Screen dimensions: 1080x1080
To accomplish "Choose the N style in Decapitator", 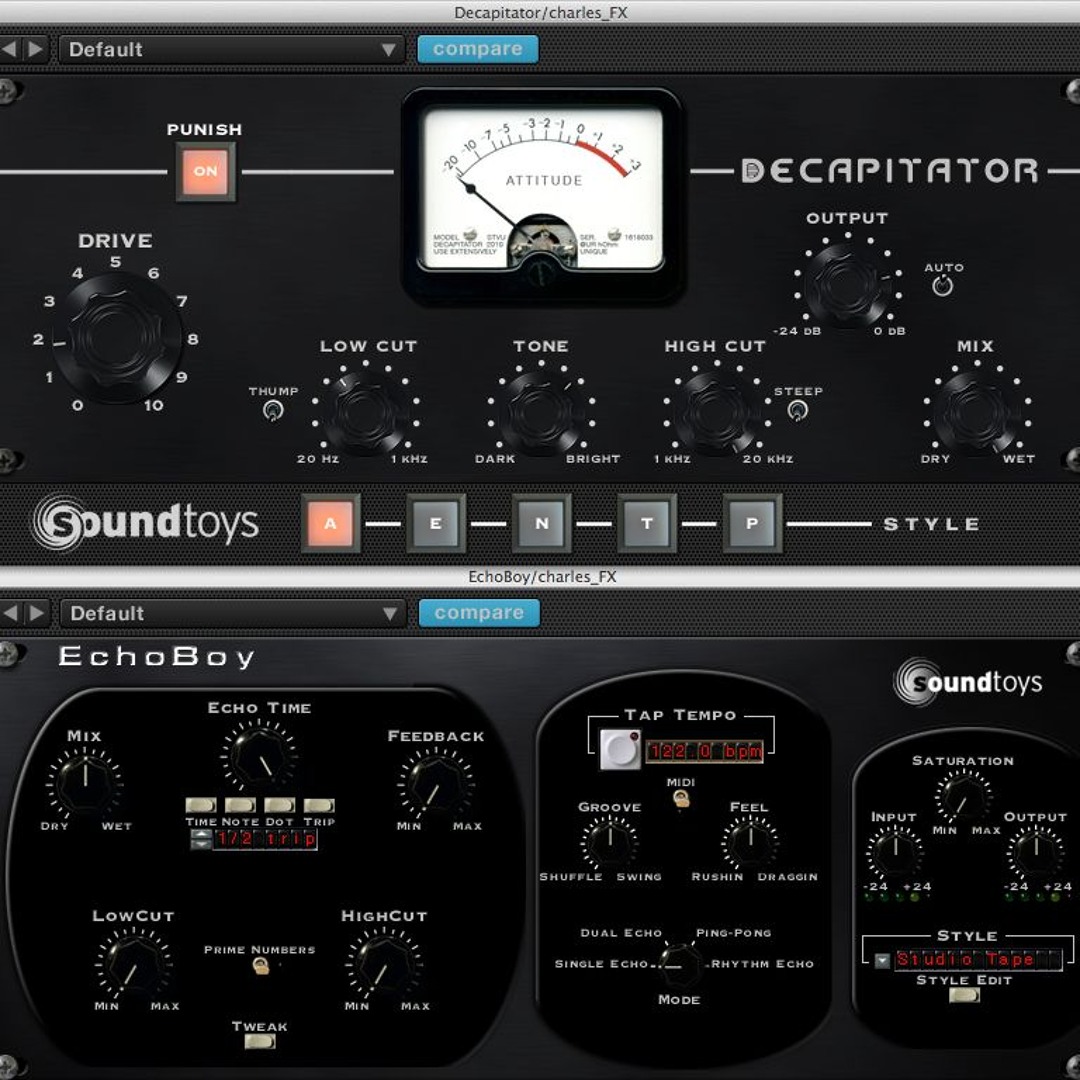I will pos(541,523).
